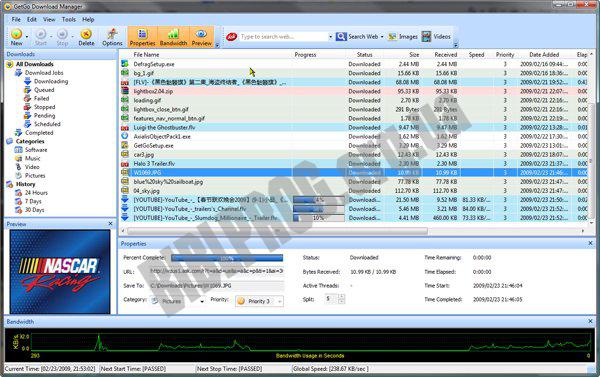This screenshot has height=377, width=600.
Task: Select the History tree node
Action: [x=25, y=184]
